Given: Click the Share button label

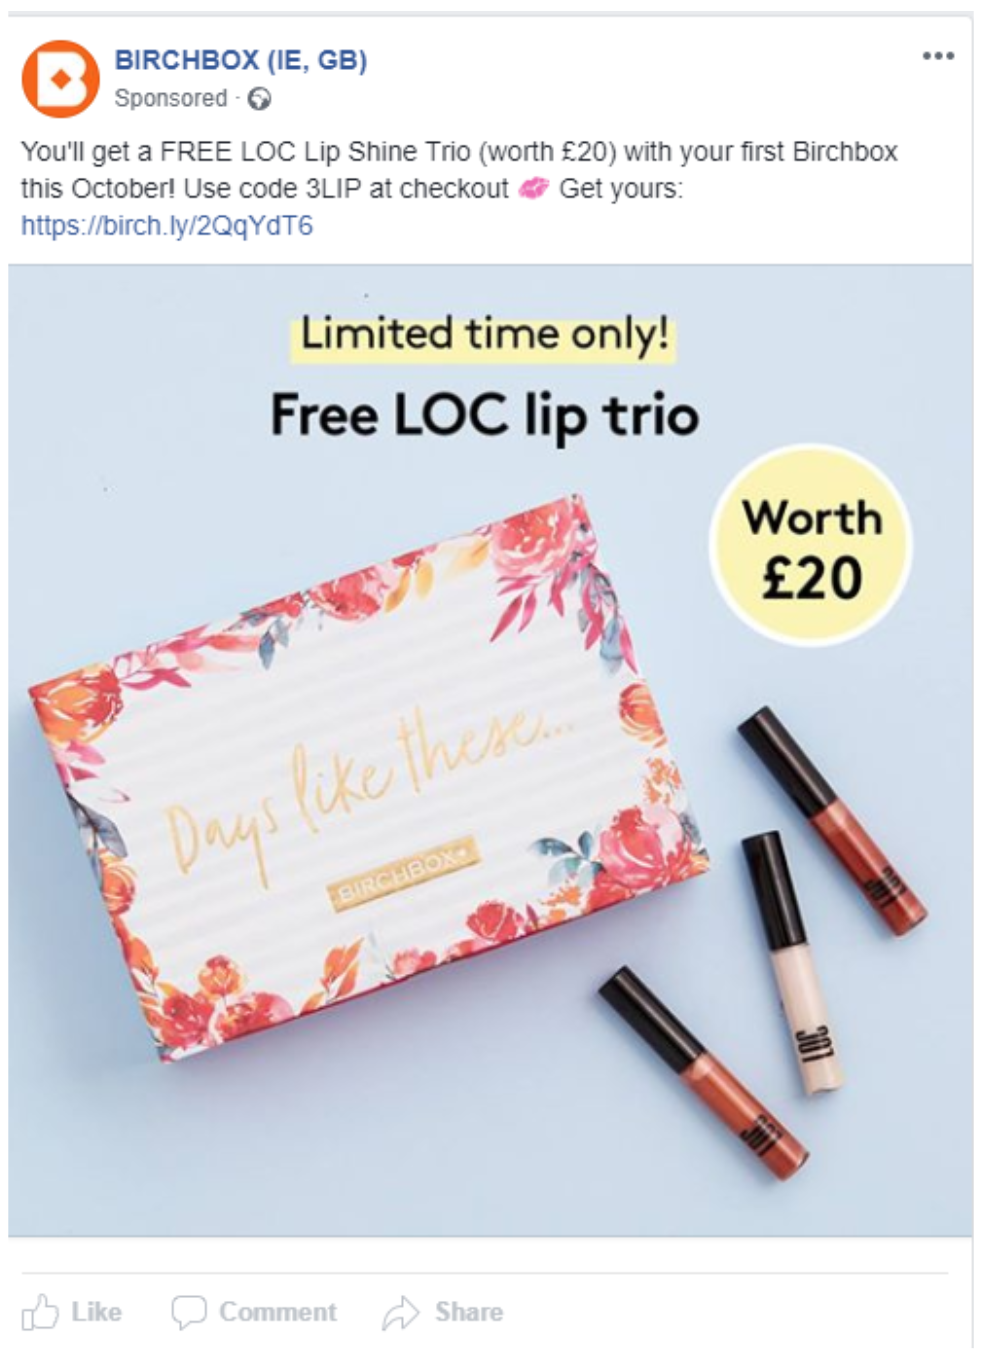Looking at the screenshot, I should pyautogui.click(x=469, y=1311).
